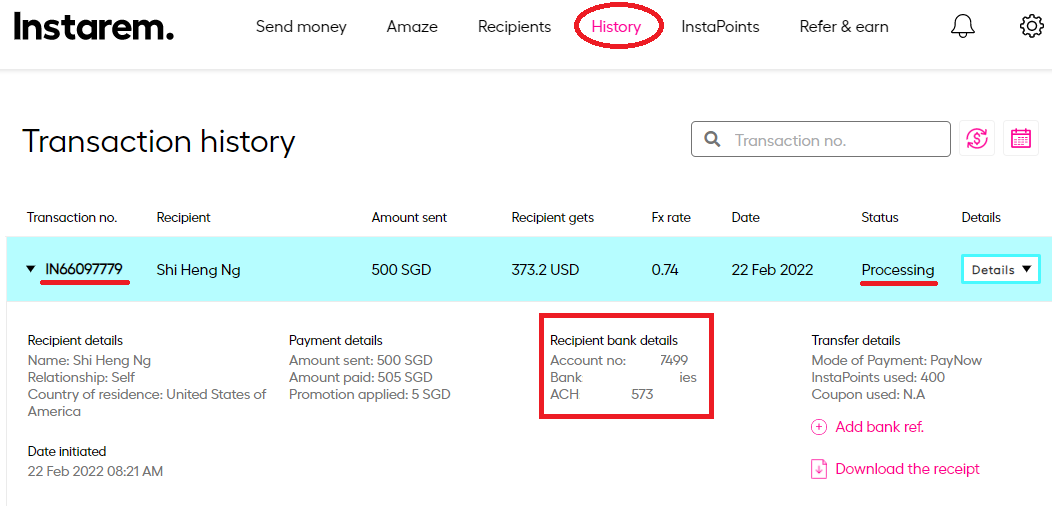Image resolution: width=1052 pixels, height=506 pixels.
Task: Click the plus icon beside Add bank ref.
Action: [819, 427]
